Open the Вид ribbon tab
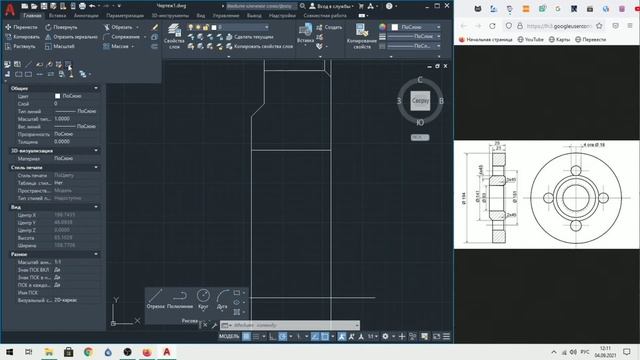The height and width of the screenshot is (360, 640). pyautogui.click(x=201, y=16)
